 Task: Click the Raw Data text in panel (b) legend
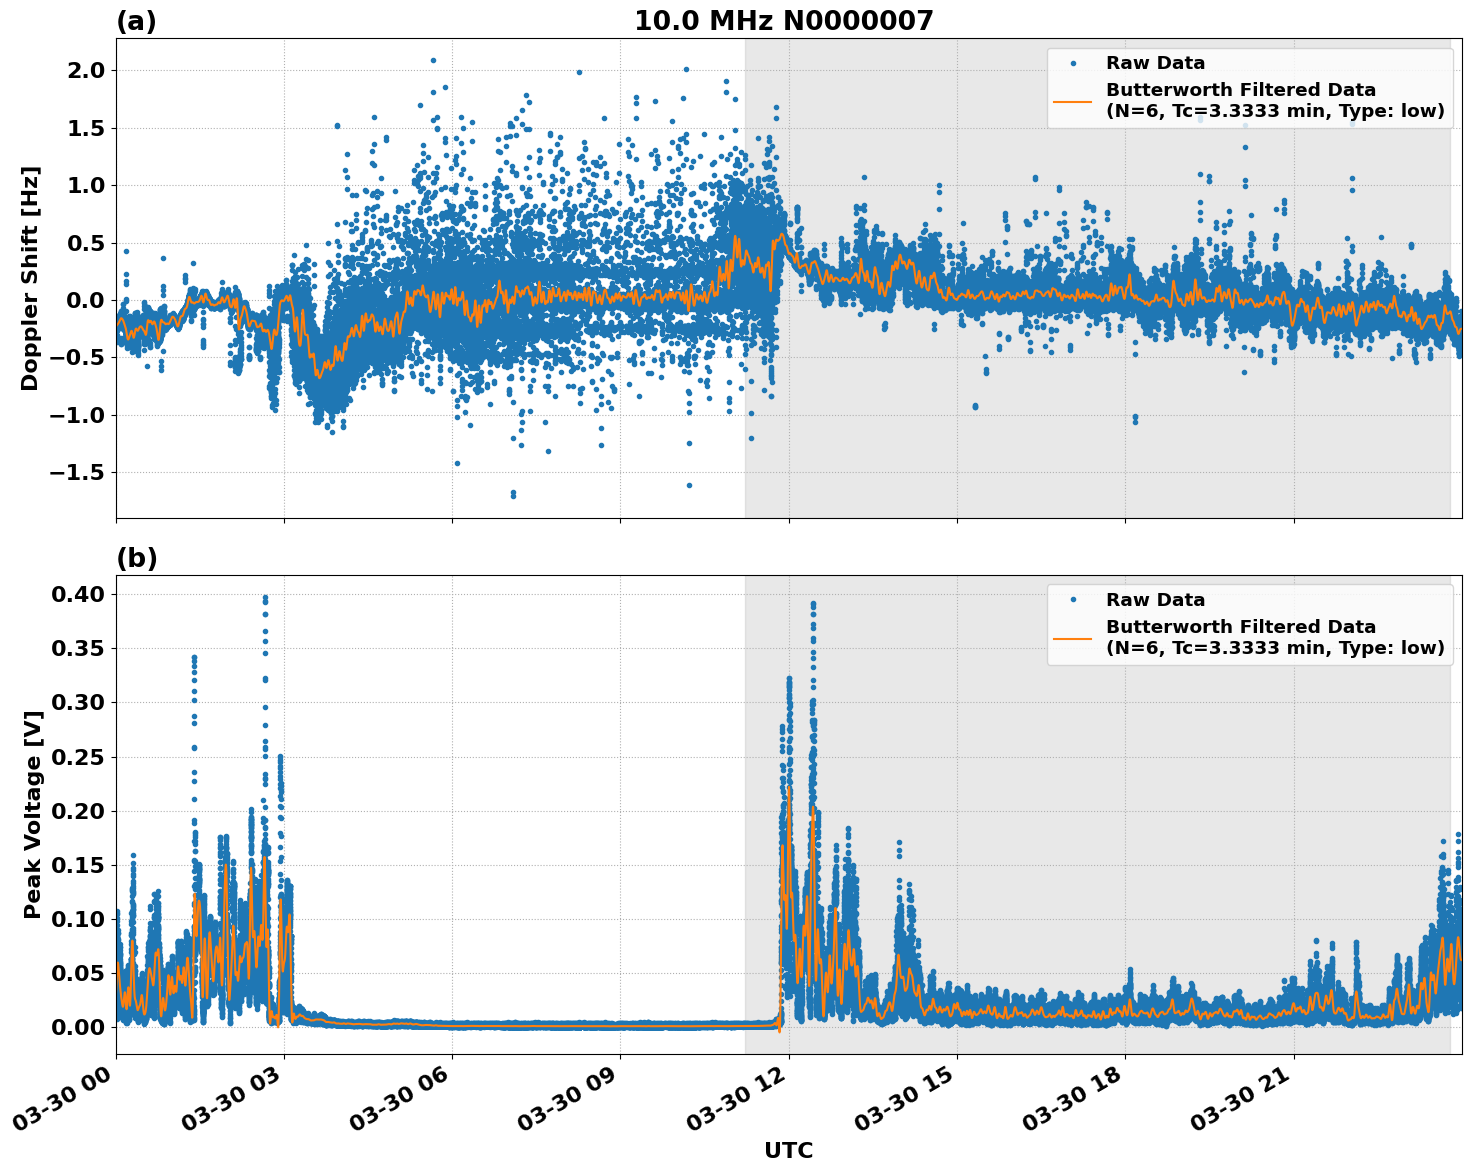(x=1155, y=600)
